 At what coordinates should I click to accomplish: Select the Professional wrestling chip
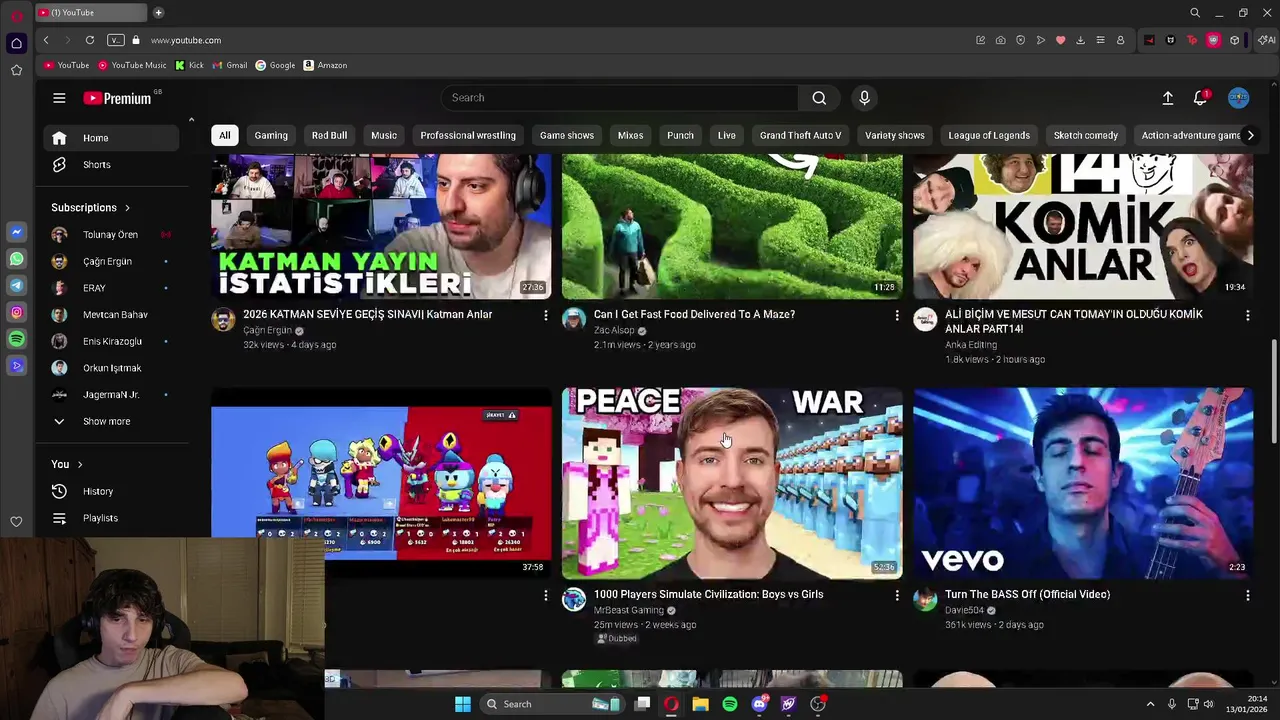(x=468, y=135)
